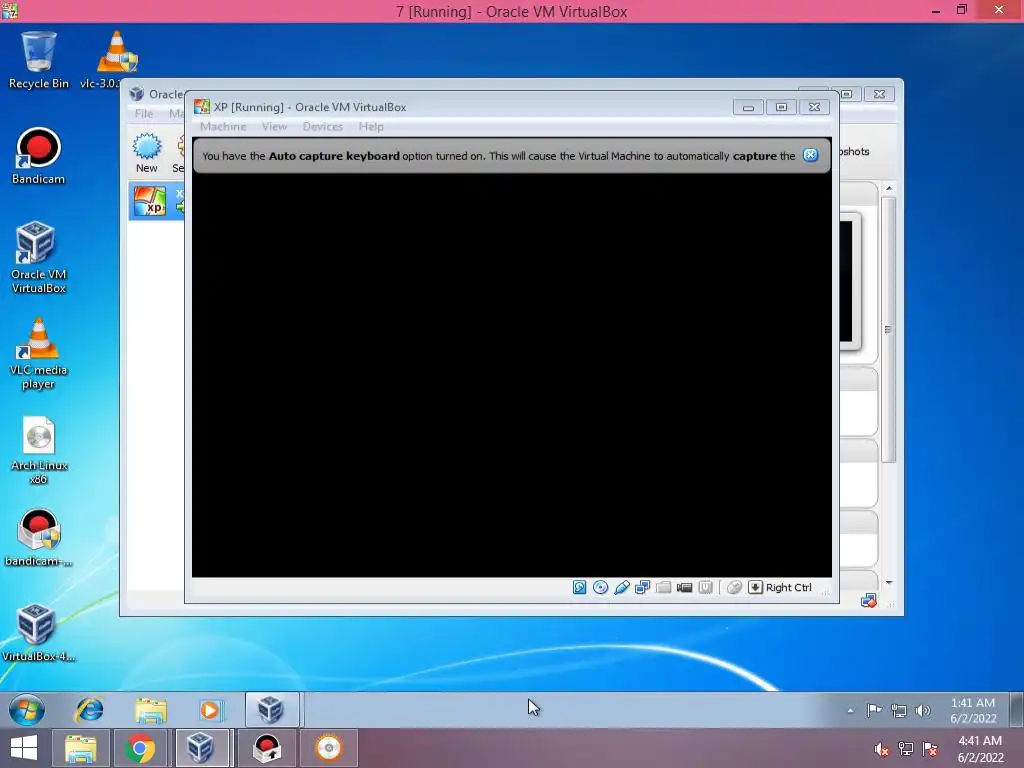Click network icon in guest tray

(x=899, y=711)
